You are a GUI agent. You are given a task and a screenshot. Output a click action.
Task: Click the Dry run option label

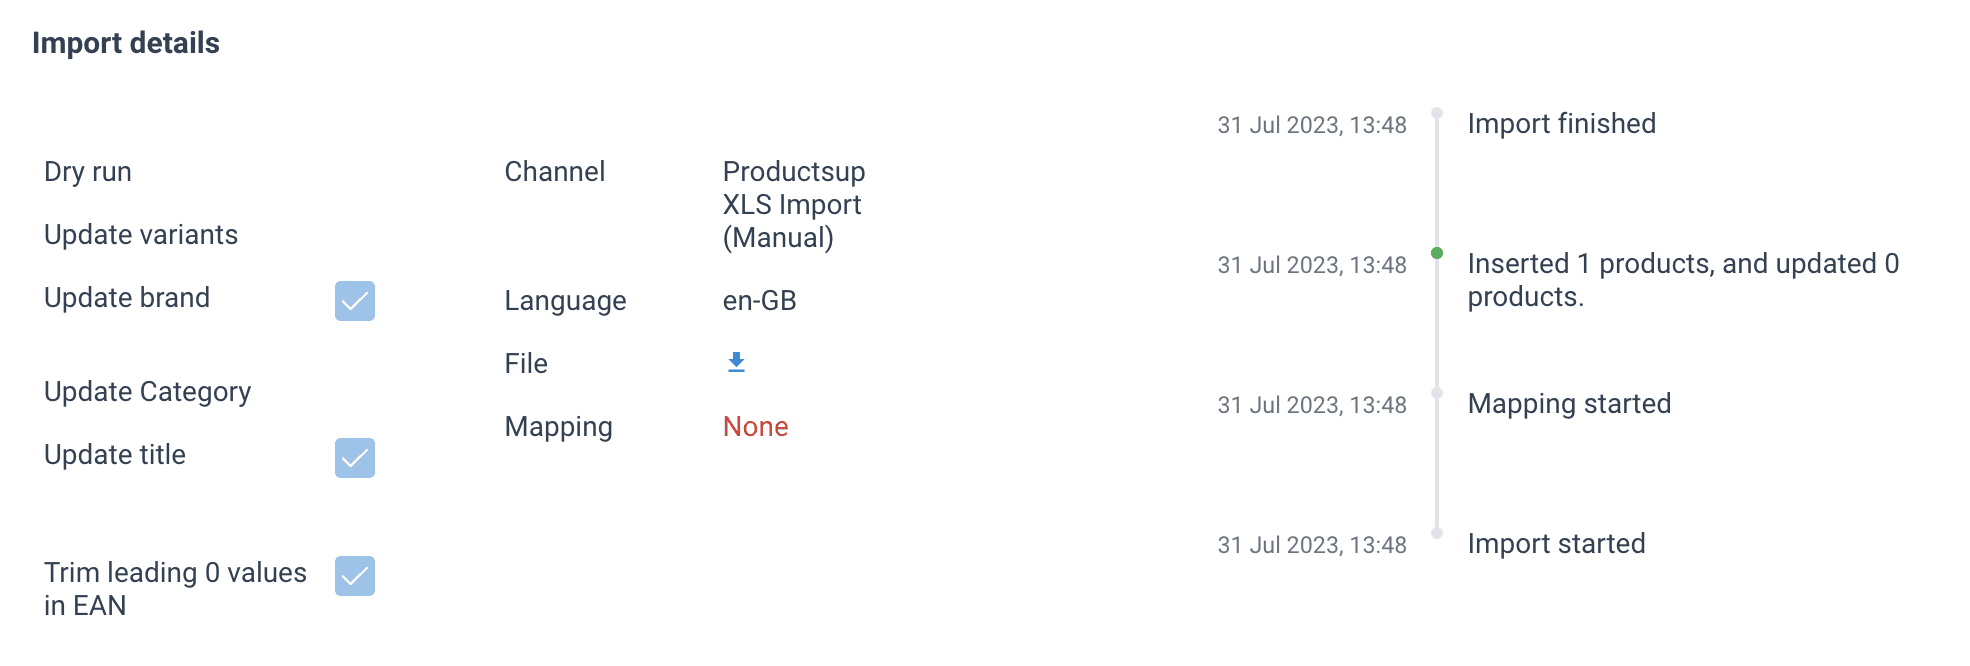[88, 172]
